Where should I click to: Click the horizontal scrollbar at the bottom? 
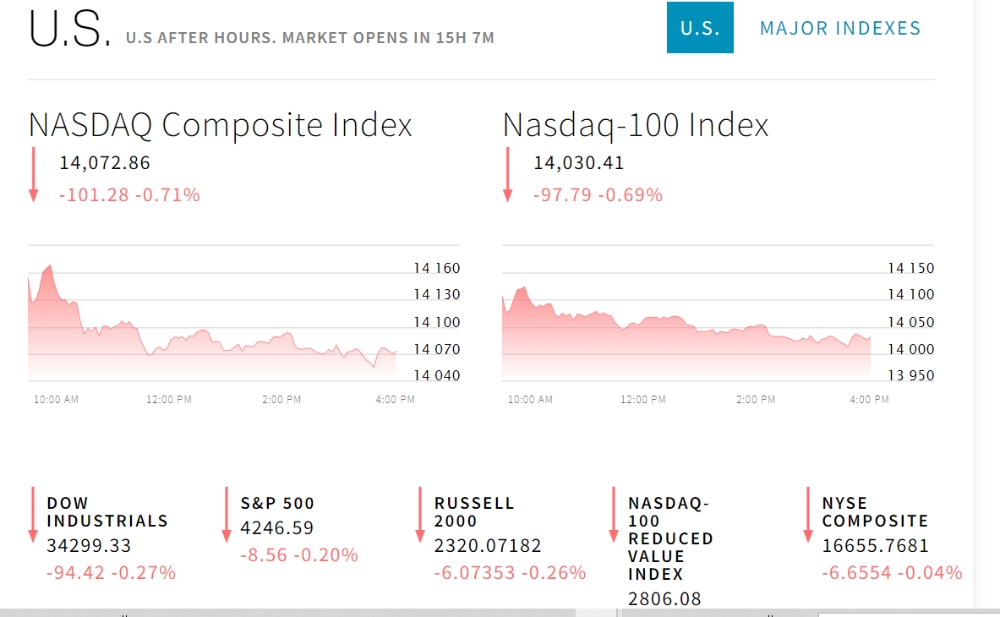click(287, 613)
